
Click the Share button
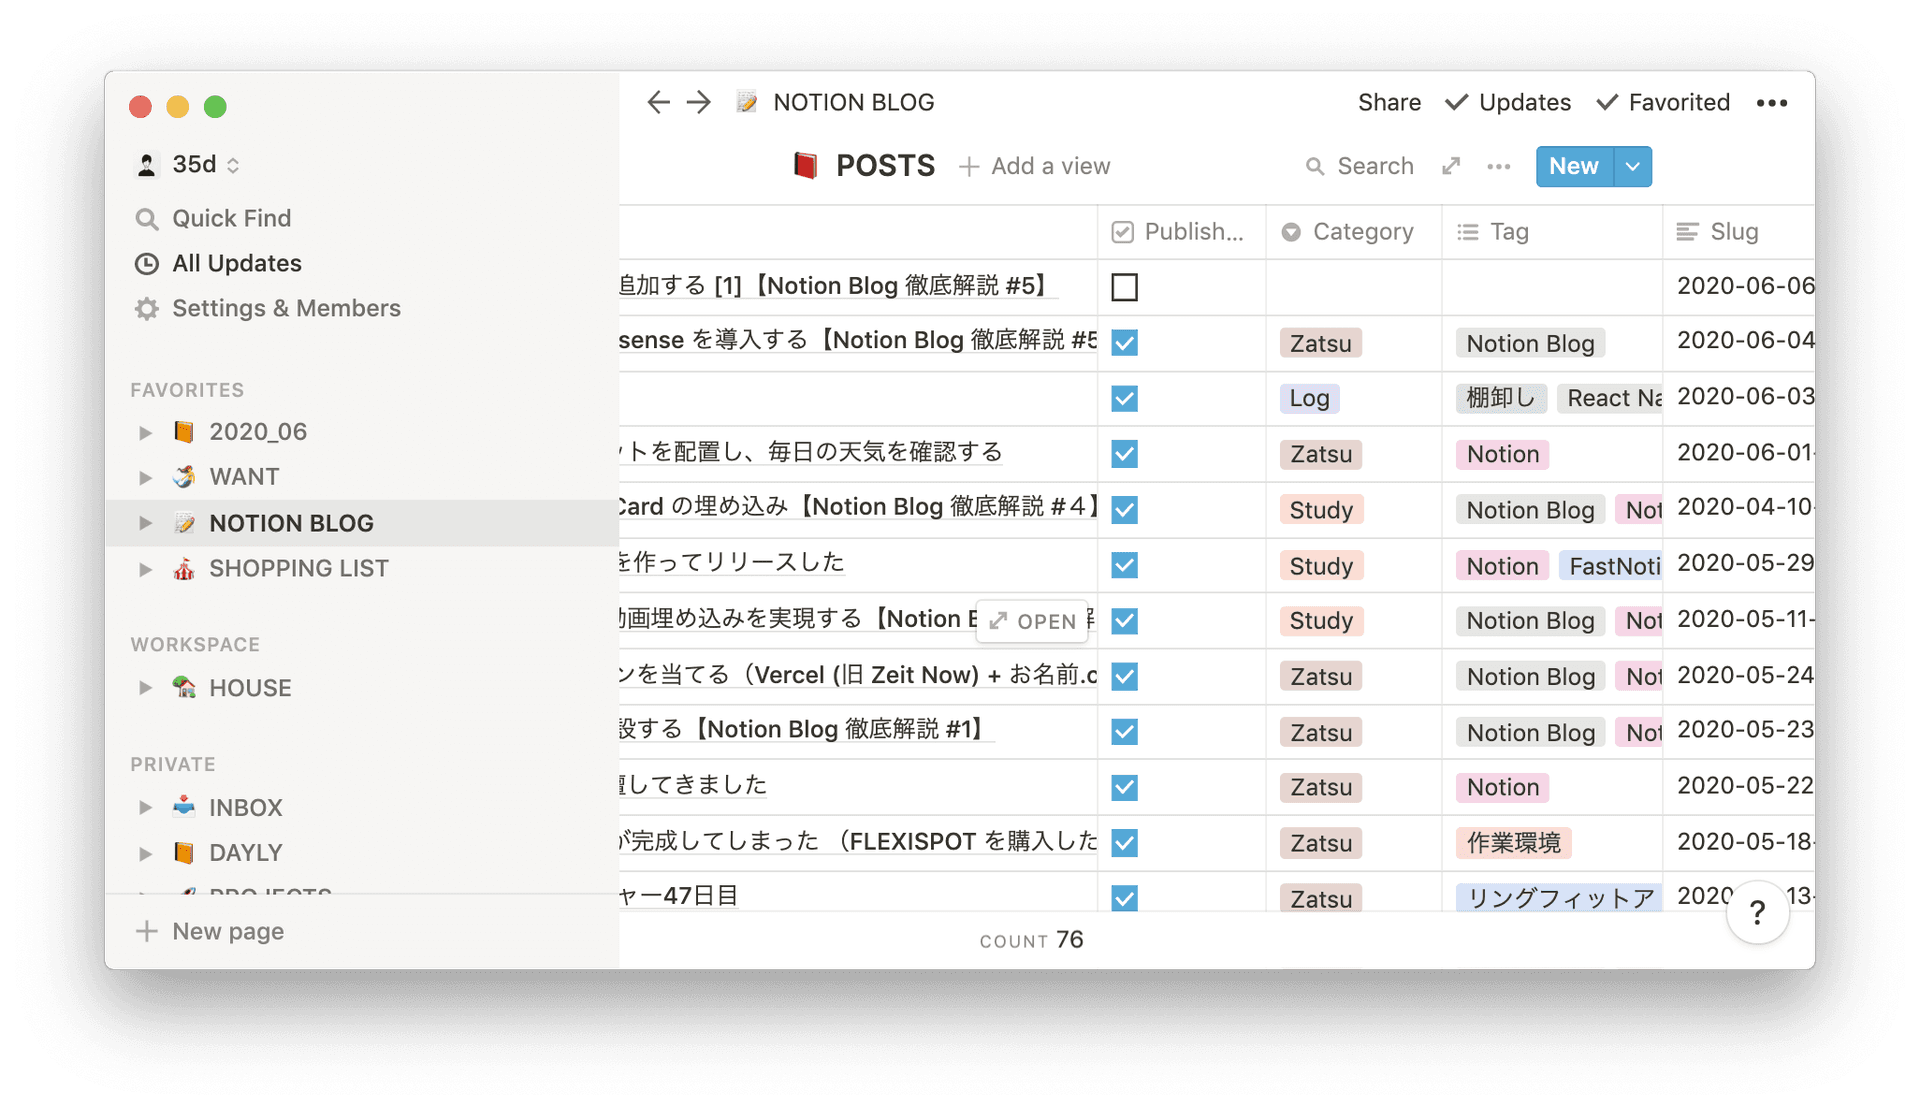pos(1389,103)
